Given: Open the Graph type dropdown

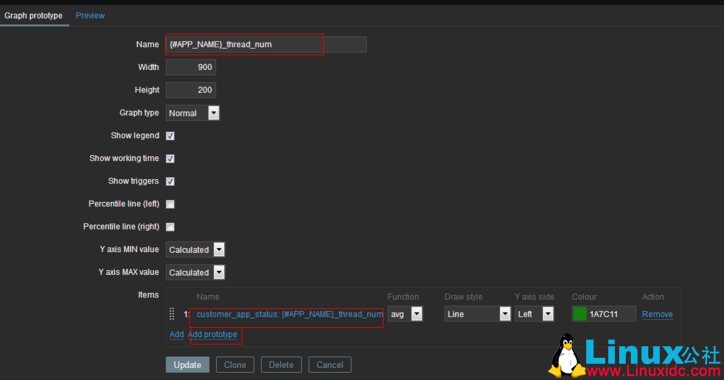Looking at the screenshot, I should click(x=192, y=113).
